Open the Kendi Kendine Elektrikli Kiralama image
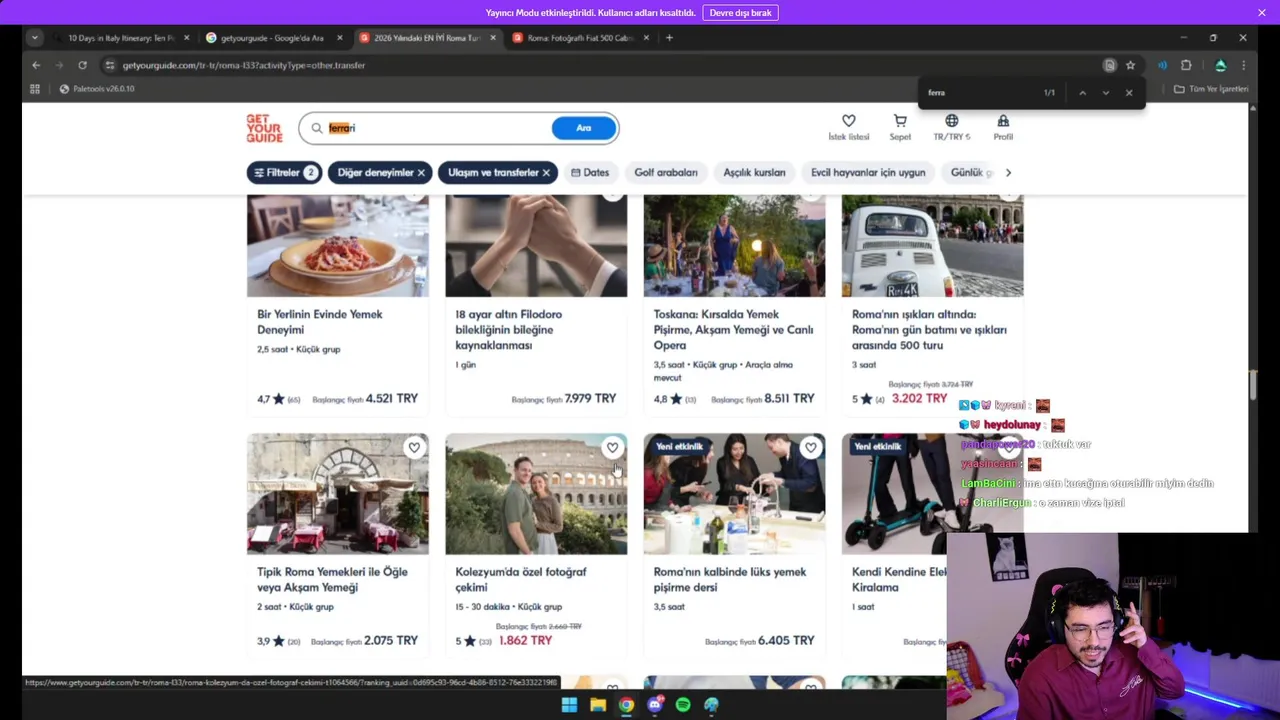The width and height of the screenshot is (1280, 720). coord(894,494)
